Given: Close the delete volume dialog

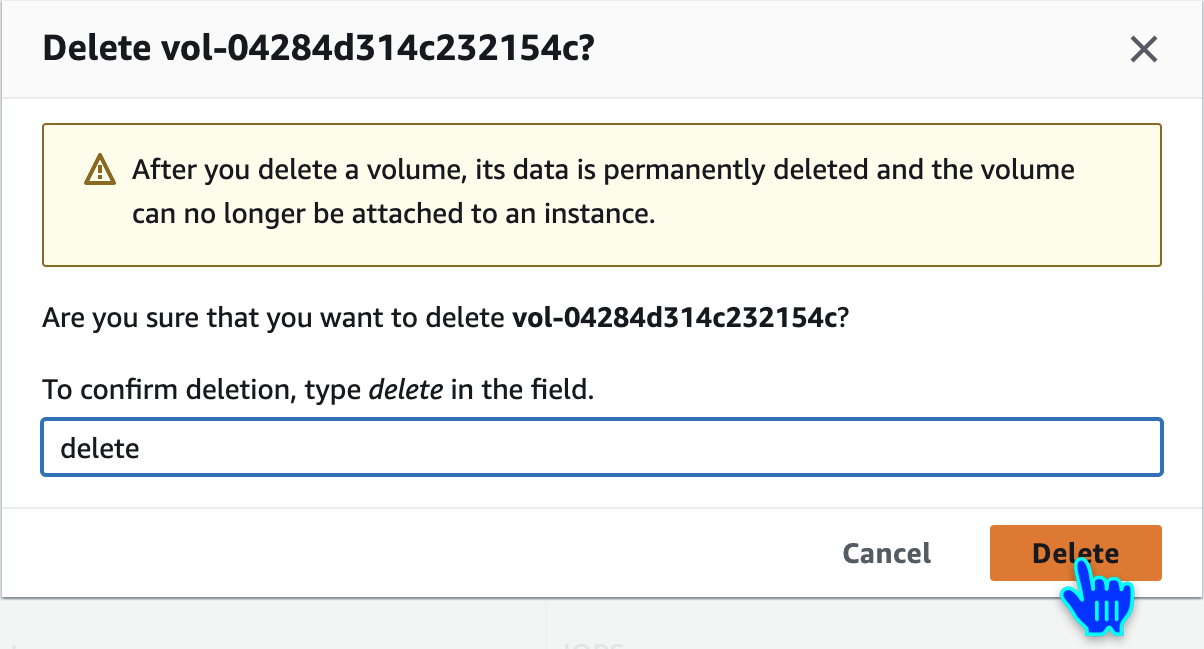Looking at the screenshot, I should [x=1143, y=49].
